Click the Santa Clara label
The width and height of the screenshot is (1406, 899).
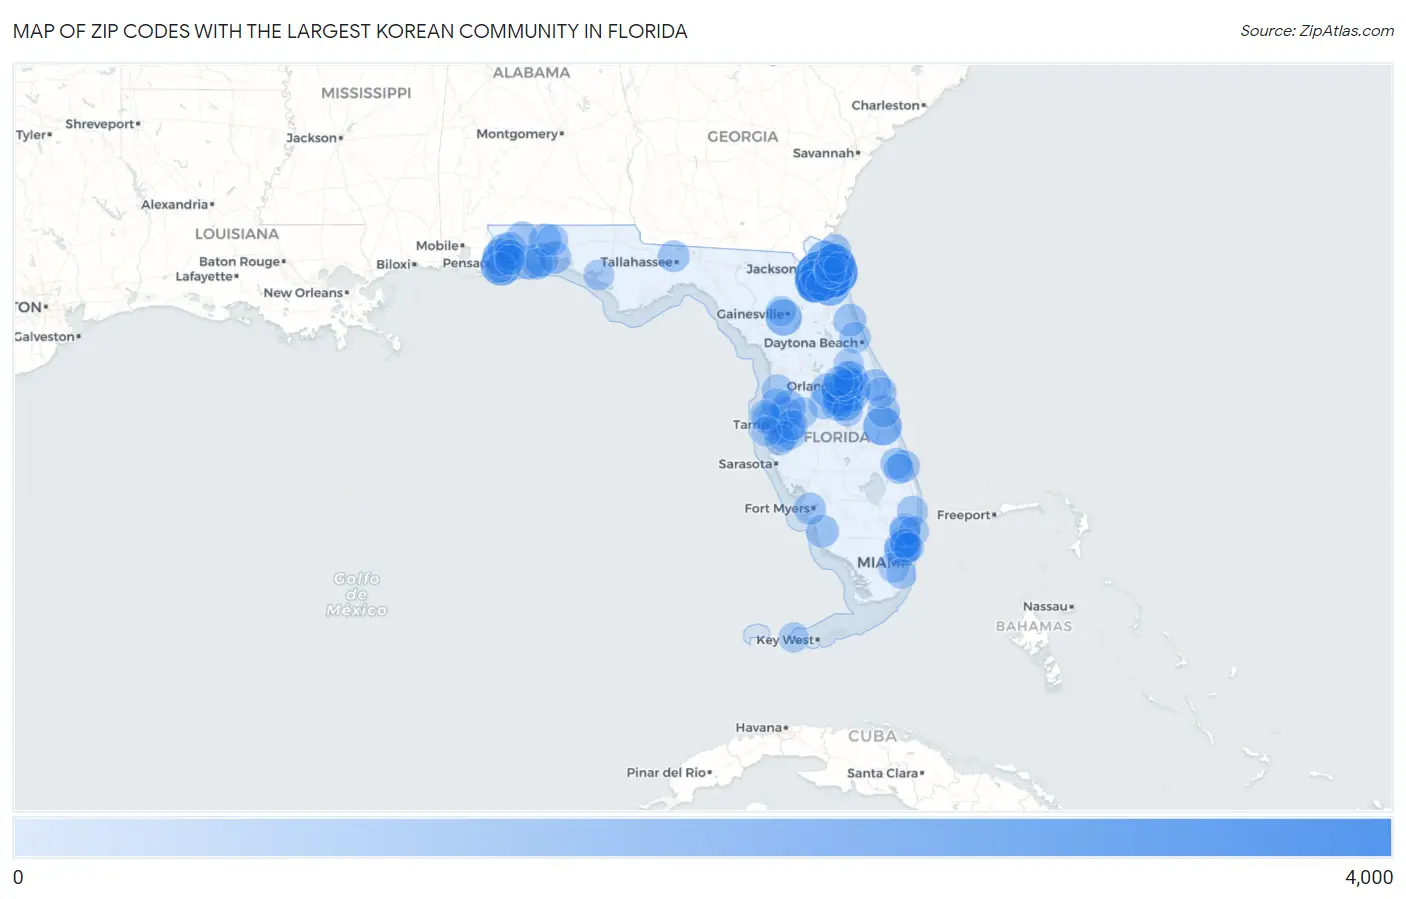pos(883,774)
